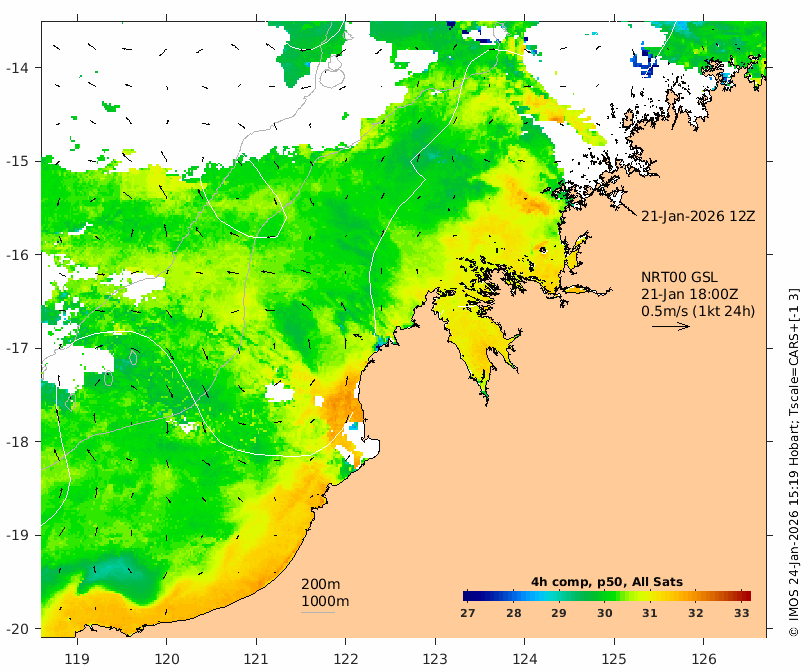Click the dark red end of the colorbar

click(x=744, y=596)
